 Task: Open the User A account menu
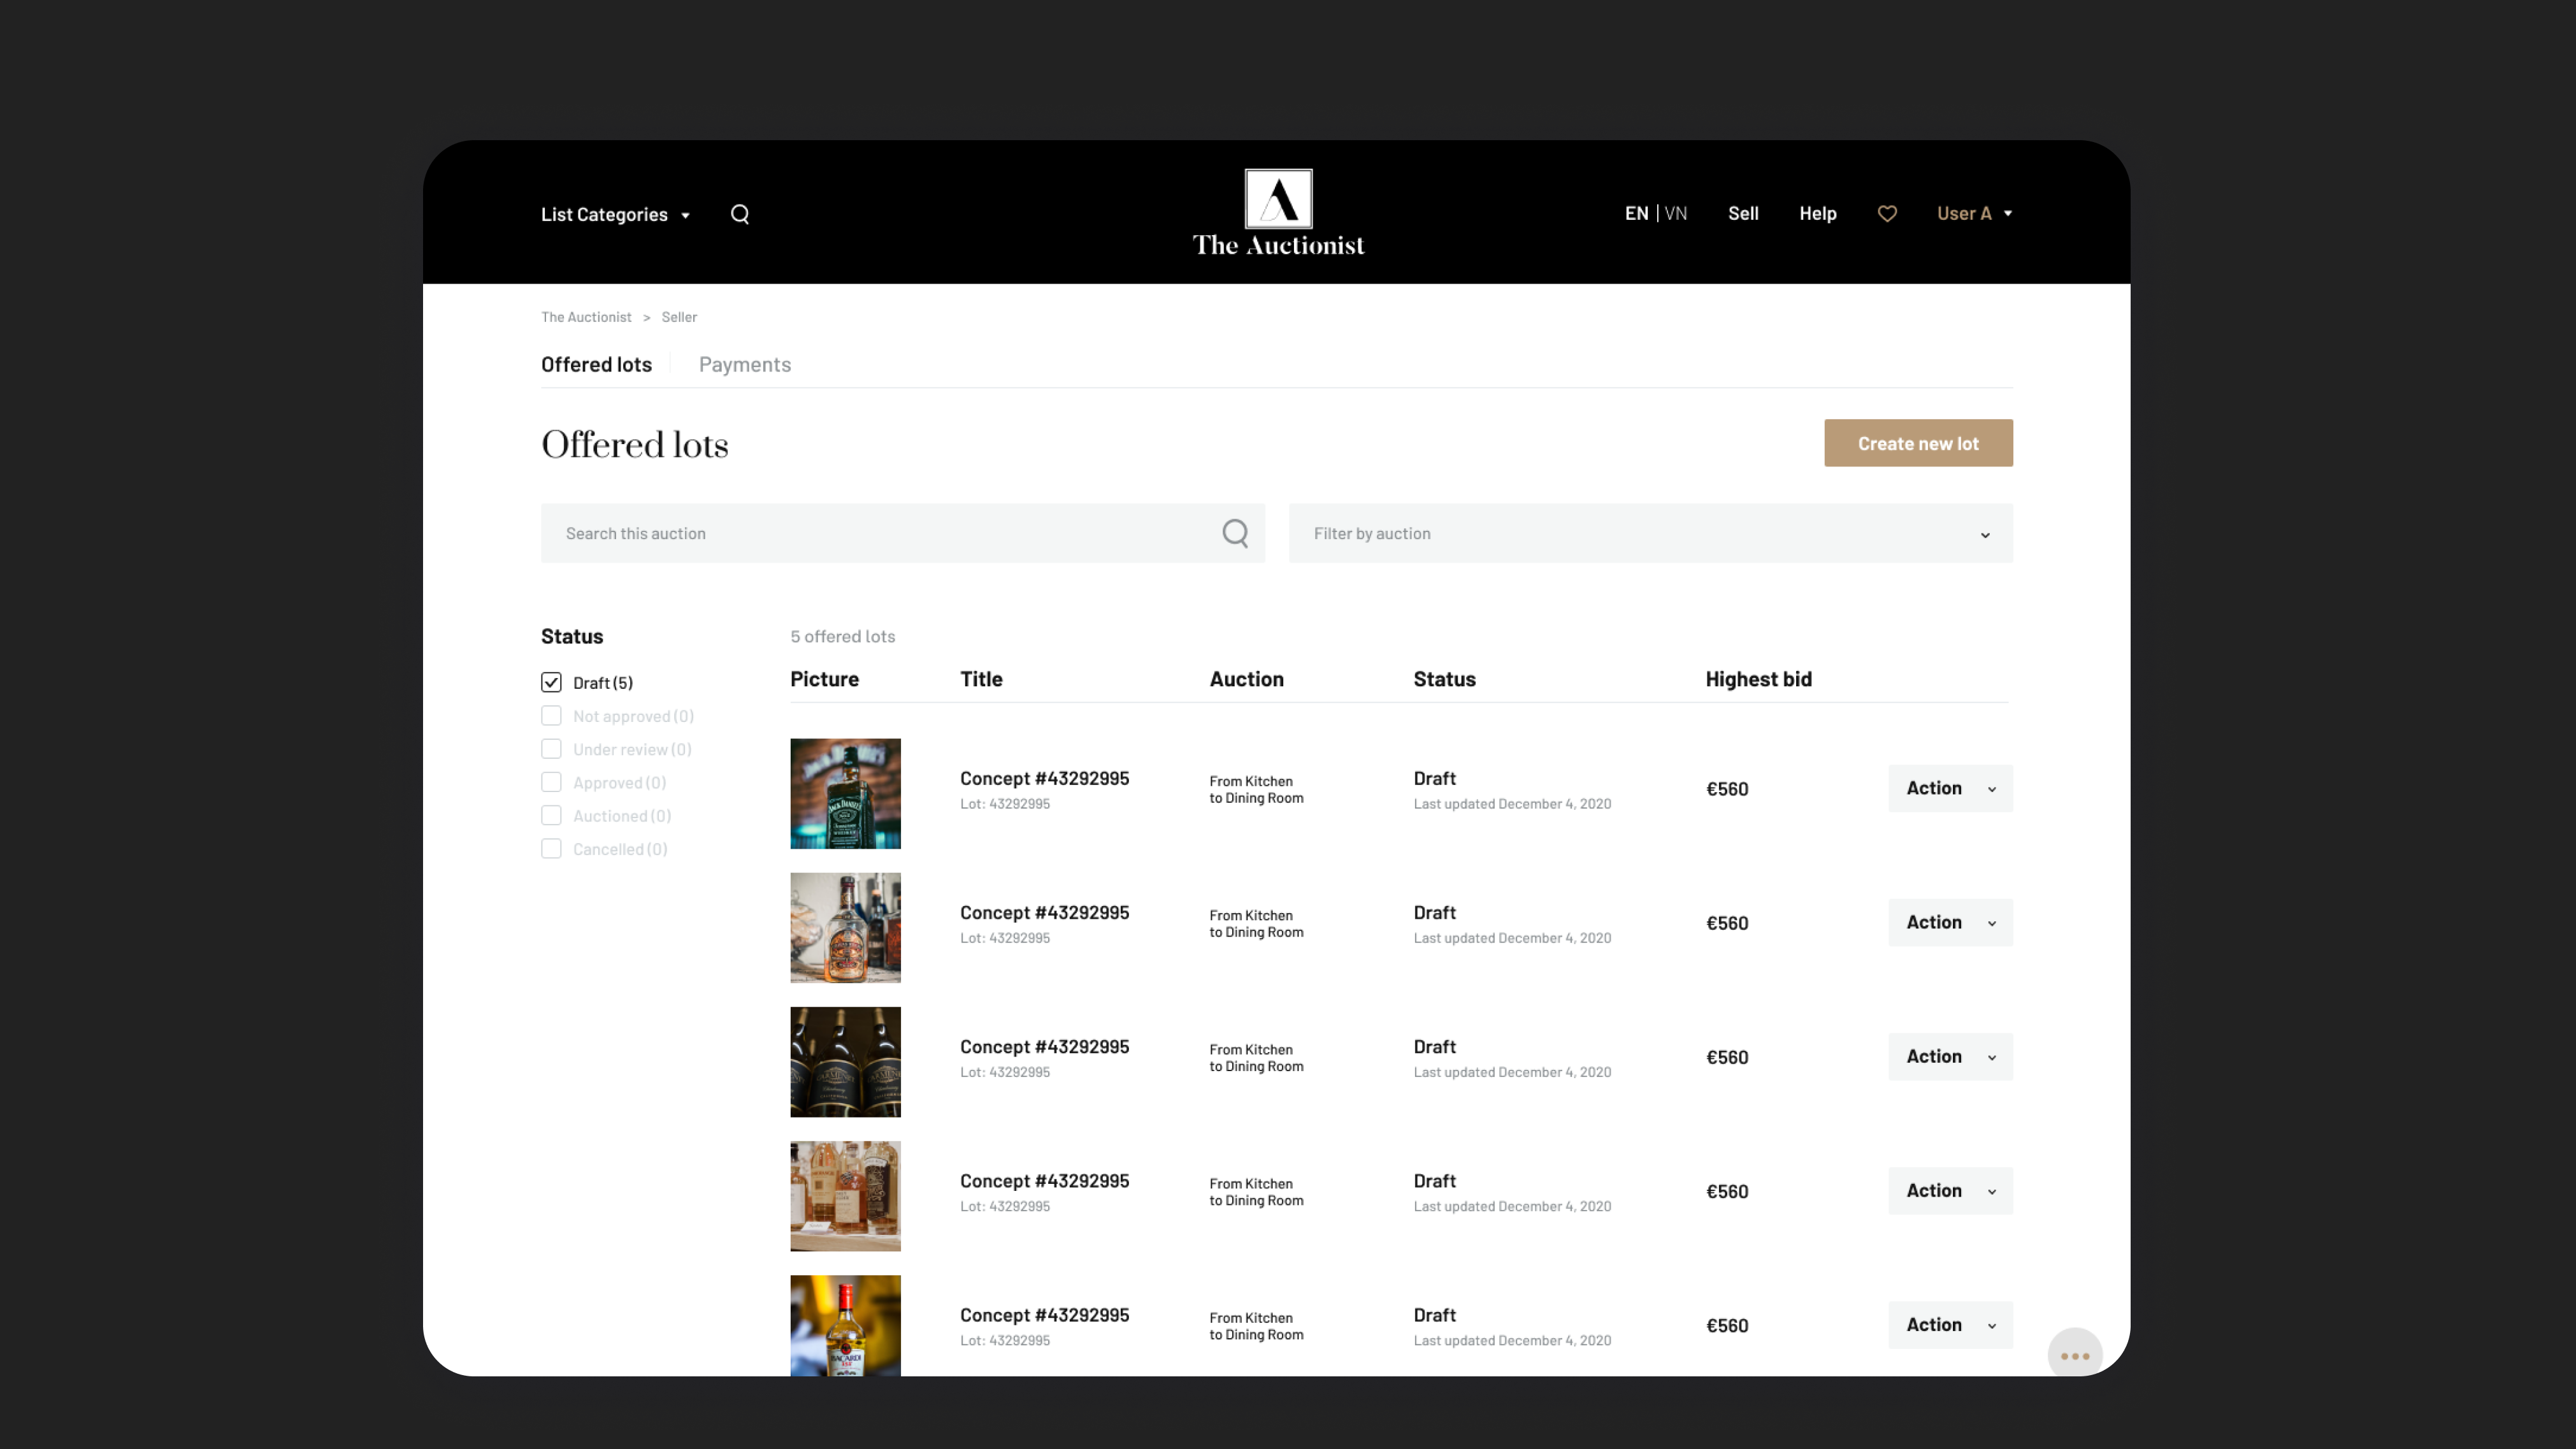(x=1974, y=213)
